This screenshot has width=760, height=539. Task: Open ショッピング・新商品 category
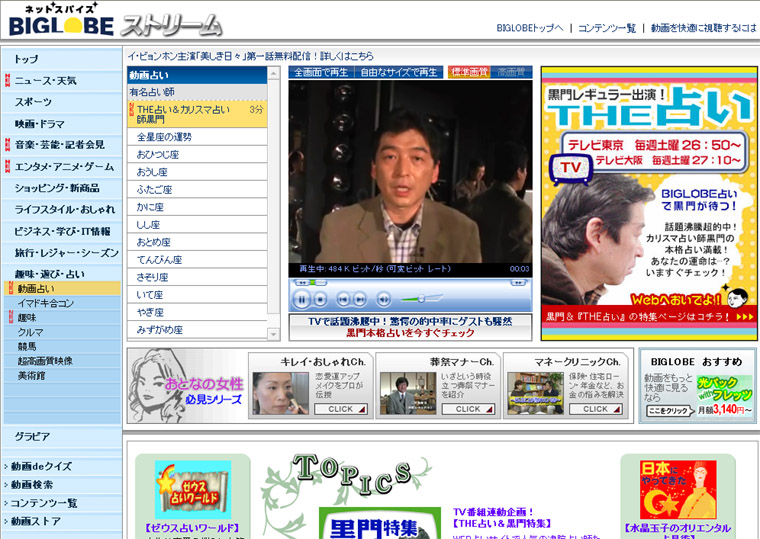62,188
